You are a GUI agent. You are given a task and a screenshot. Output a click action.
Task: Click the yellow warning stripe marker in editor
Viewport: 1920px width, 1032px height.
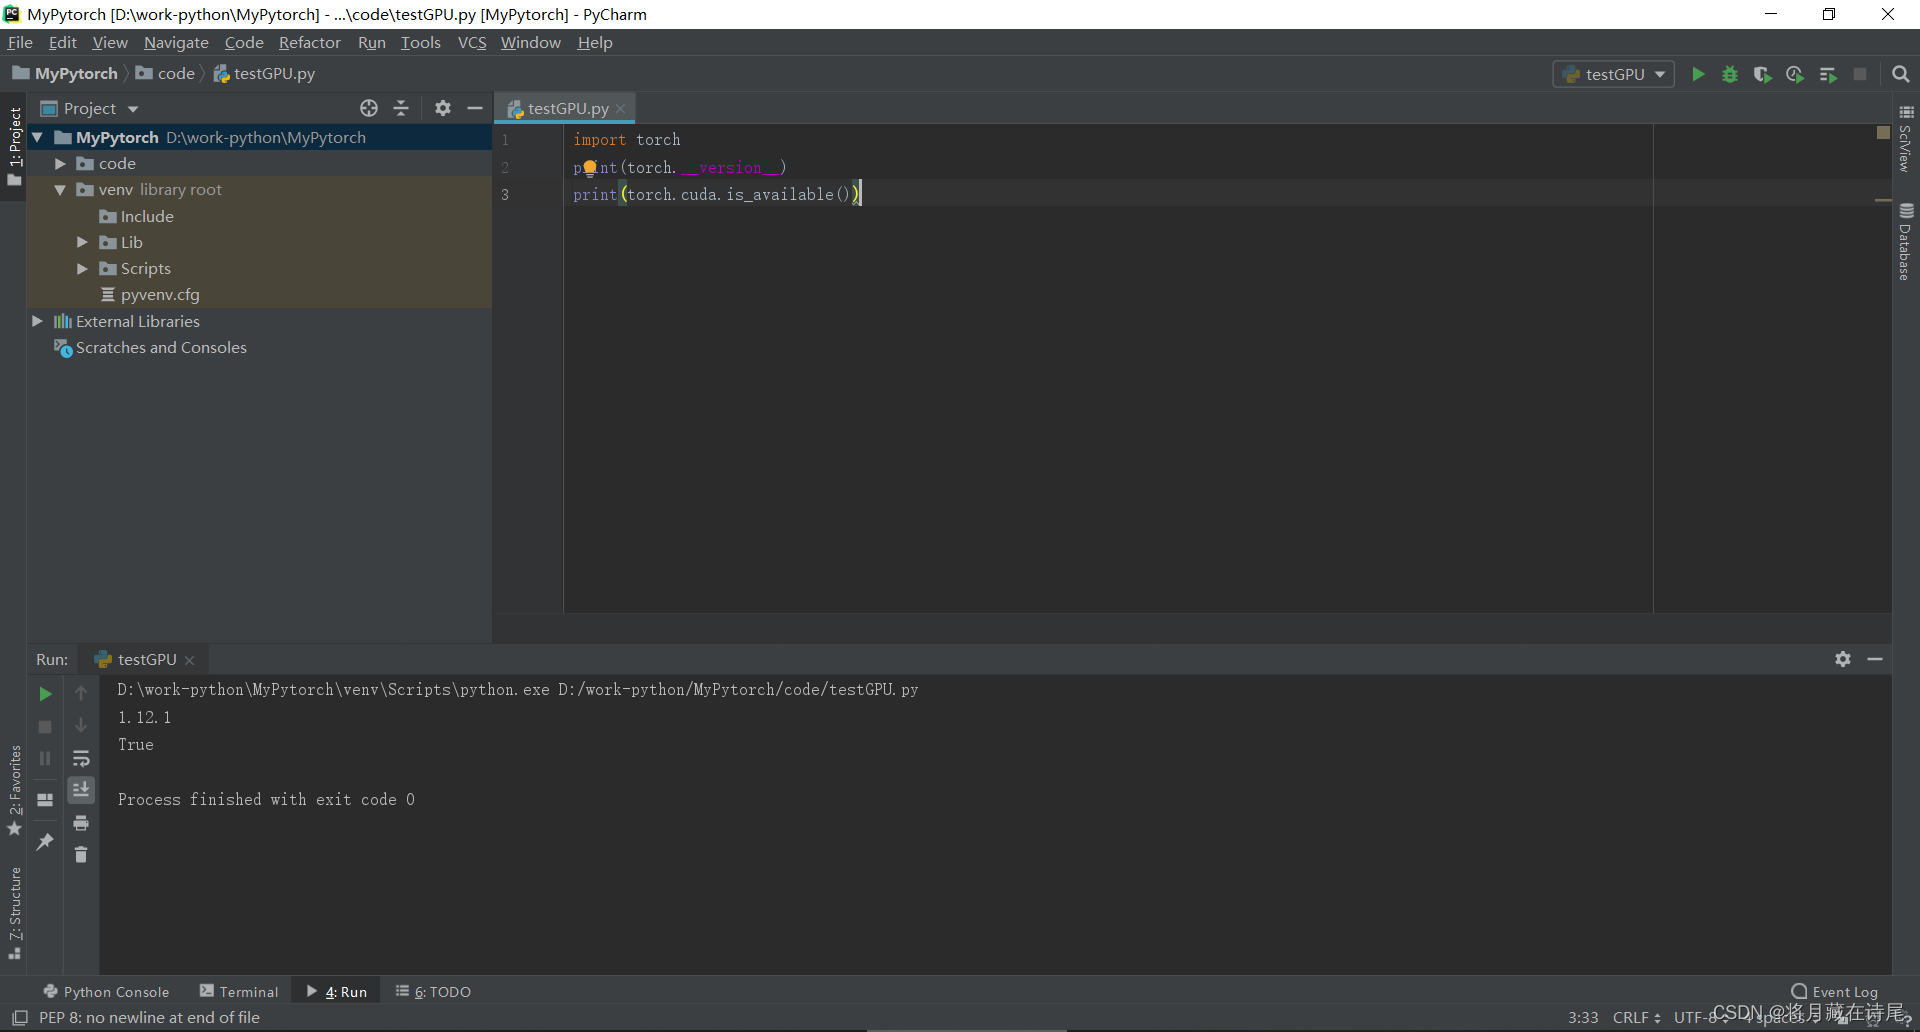[1883, 200]
